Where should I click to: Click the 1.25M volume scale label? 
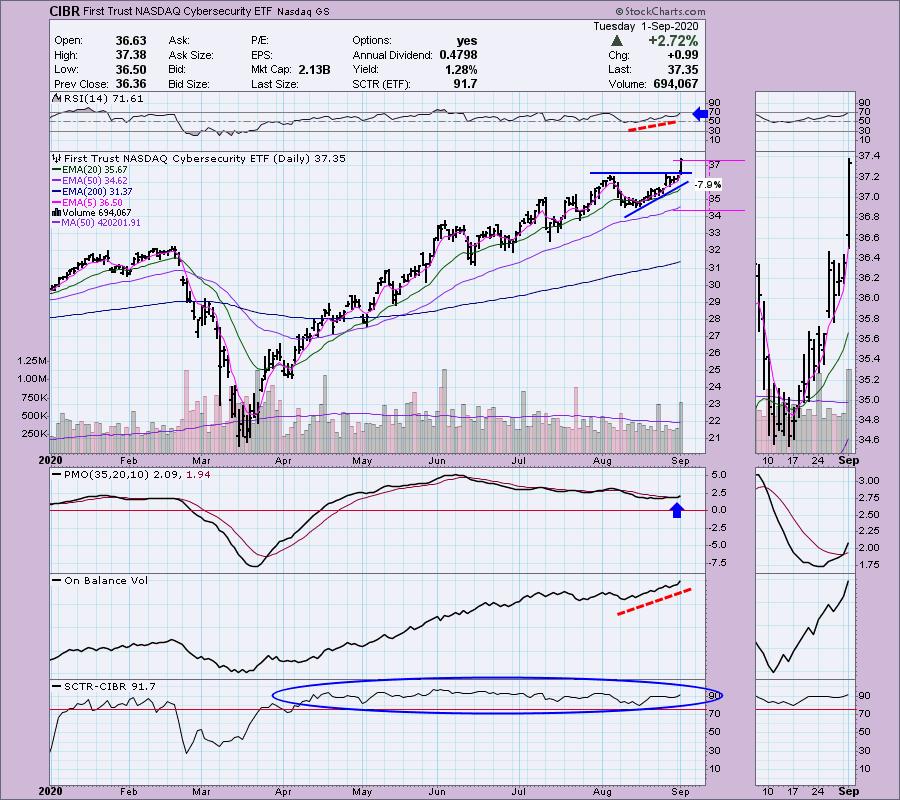click(x=33, y=361)
